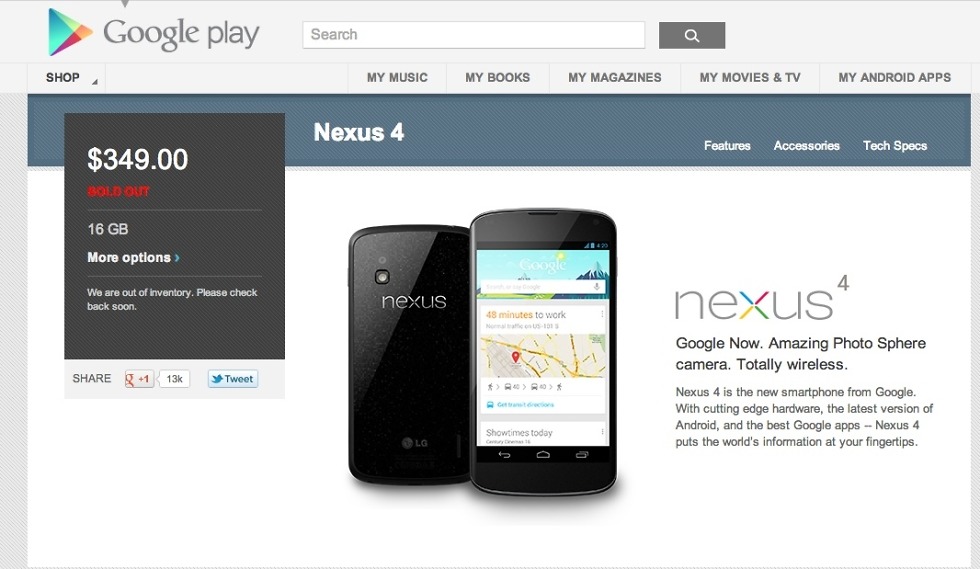Click the Google +1 share button

pos(139,379)
